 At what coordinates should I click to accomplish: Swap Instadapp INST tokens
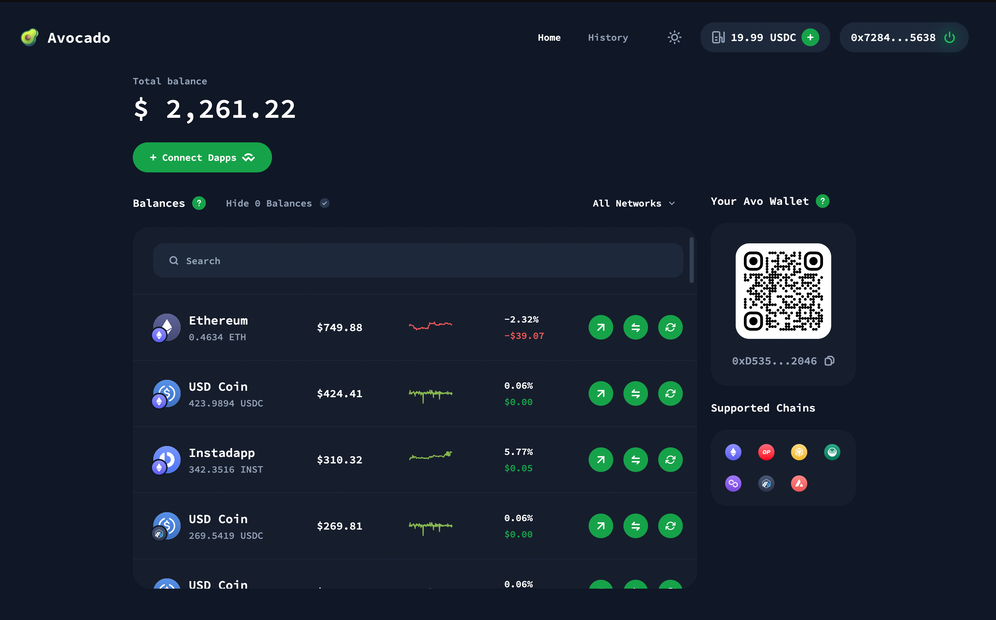coord(635,459)
